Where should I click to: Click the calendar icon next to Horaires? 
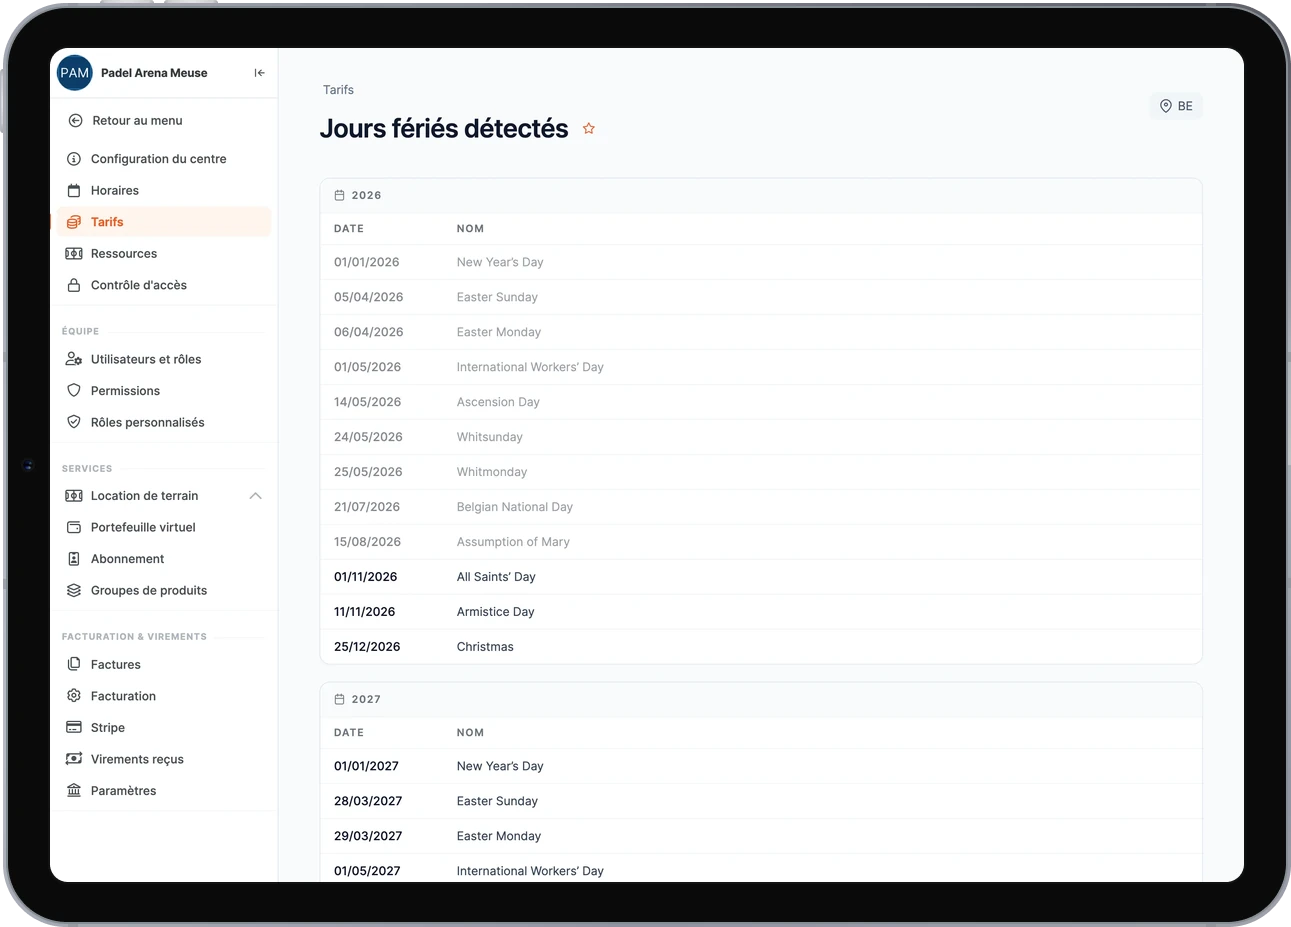(x=74, y=190)
